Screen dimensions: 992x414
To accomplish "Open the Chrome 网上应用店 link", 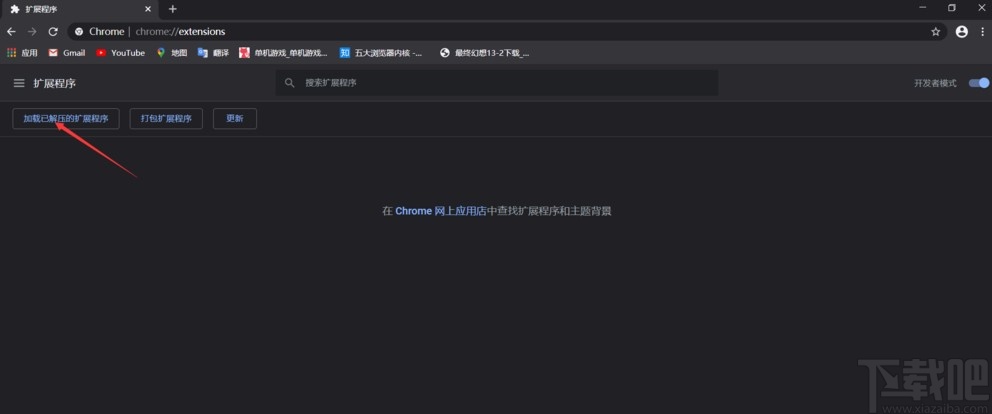I will coord(441,211).
